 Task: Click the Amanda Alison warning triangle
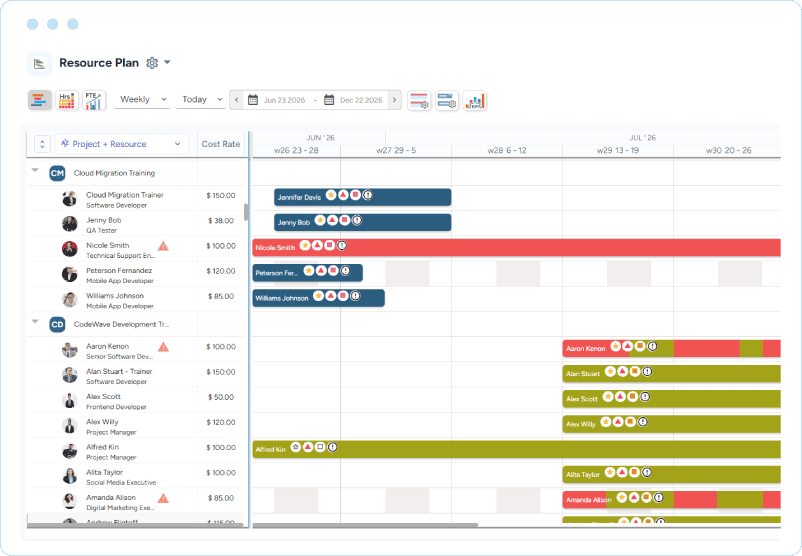163,498
